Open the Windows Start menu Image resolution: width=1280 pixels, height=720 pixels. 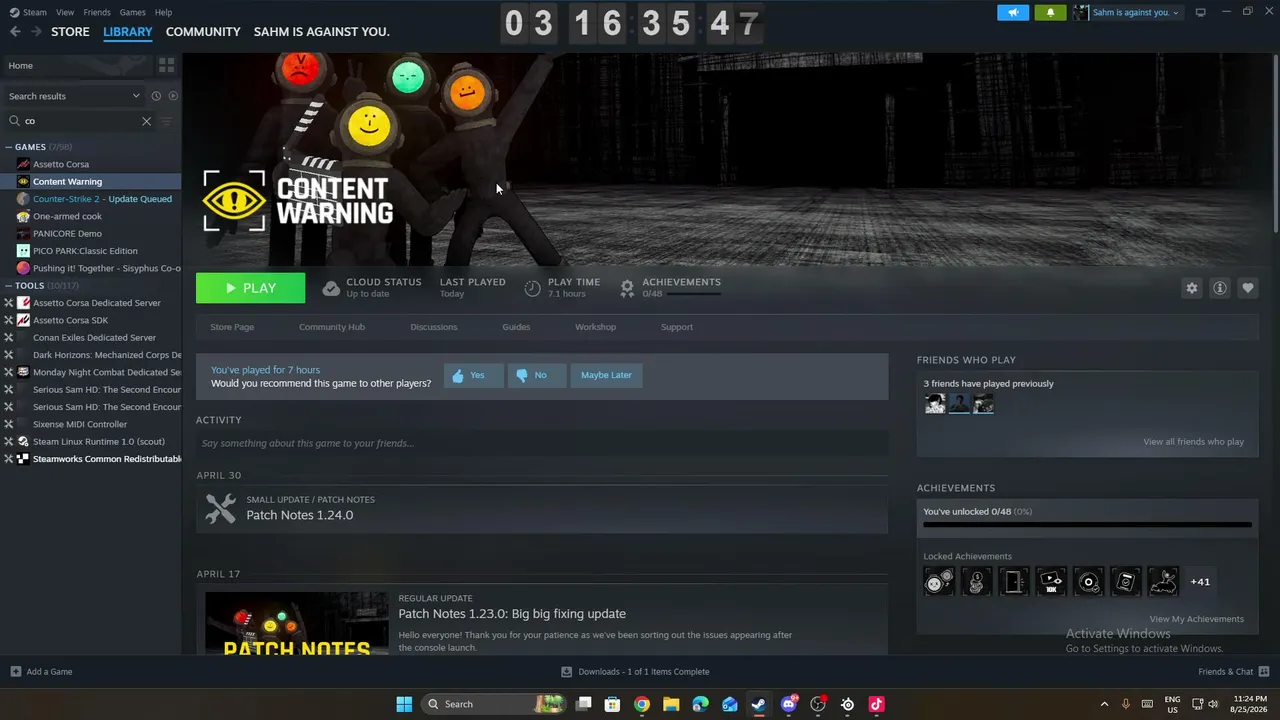[x=404, y=704]
